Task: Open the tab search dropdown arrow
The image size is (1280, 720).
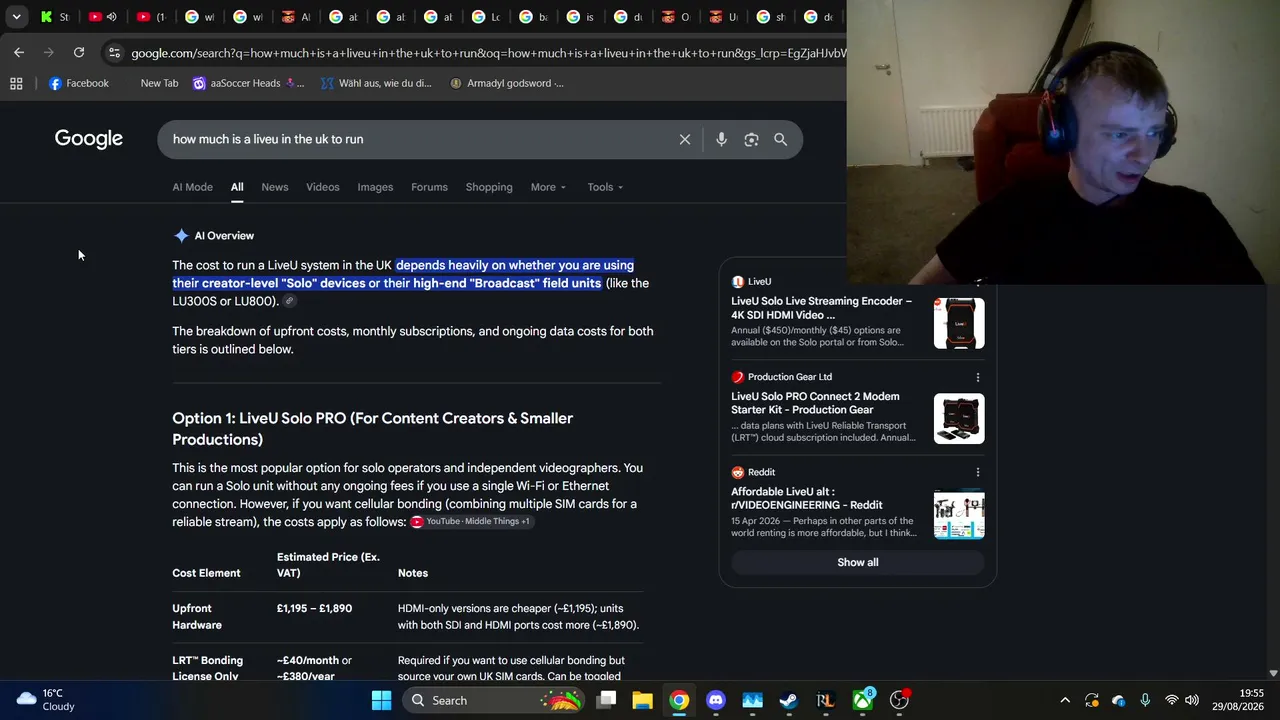Action: click(x=17, y=17)
